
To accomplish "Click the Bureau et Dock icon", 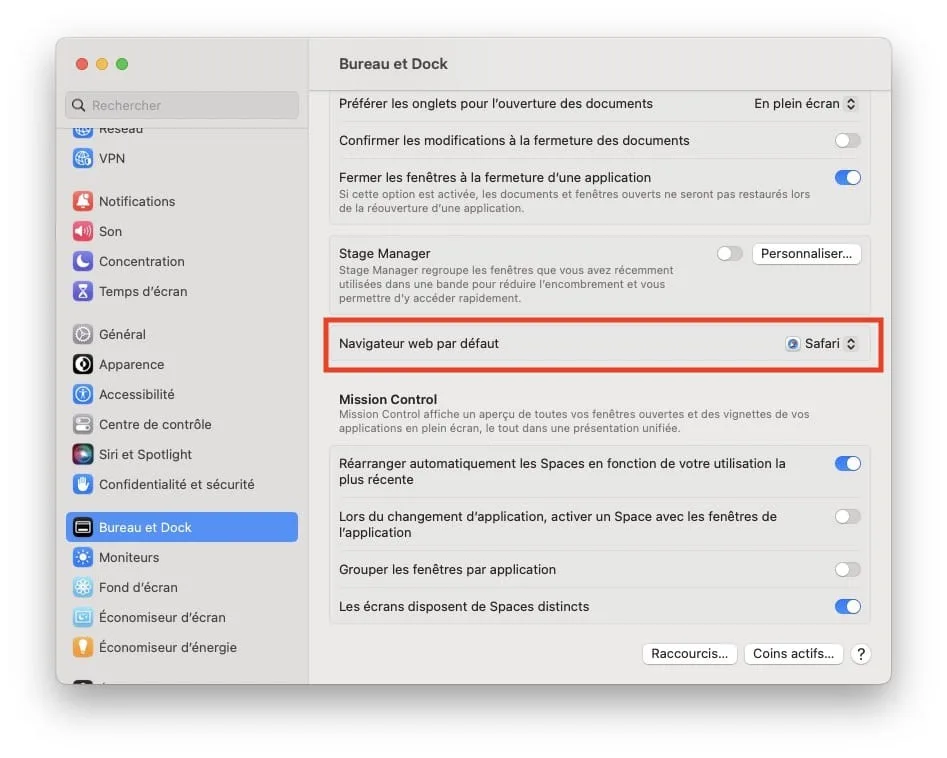I will tap(83, 527).
